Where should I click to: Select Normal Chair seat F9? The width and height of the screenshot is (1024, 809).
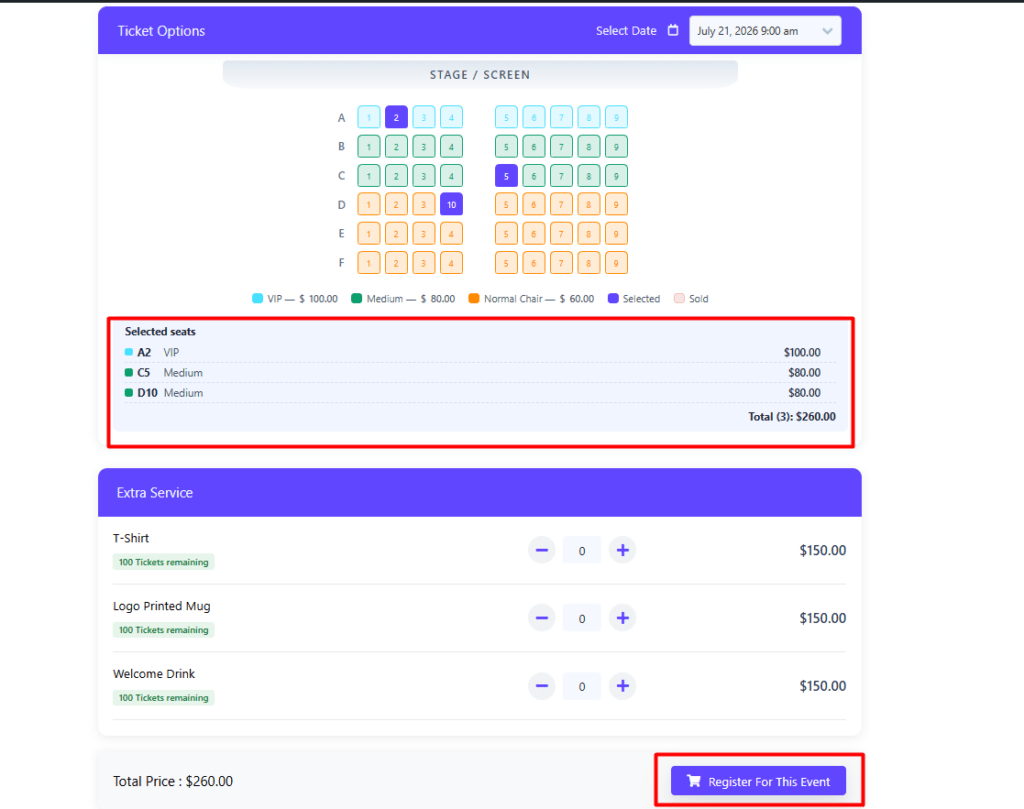pyautogui.click(x=616, y=262)
